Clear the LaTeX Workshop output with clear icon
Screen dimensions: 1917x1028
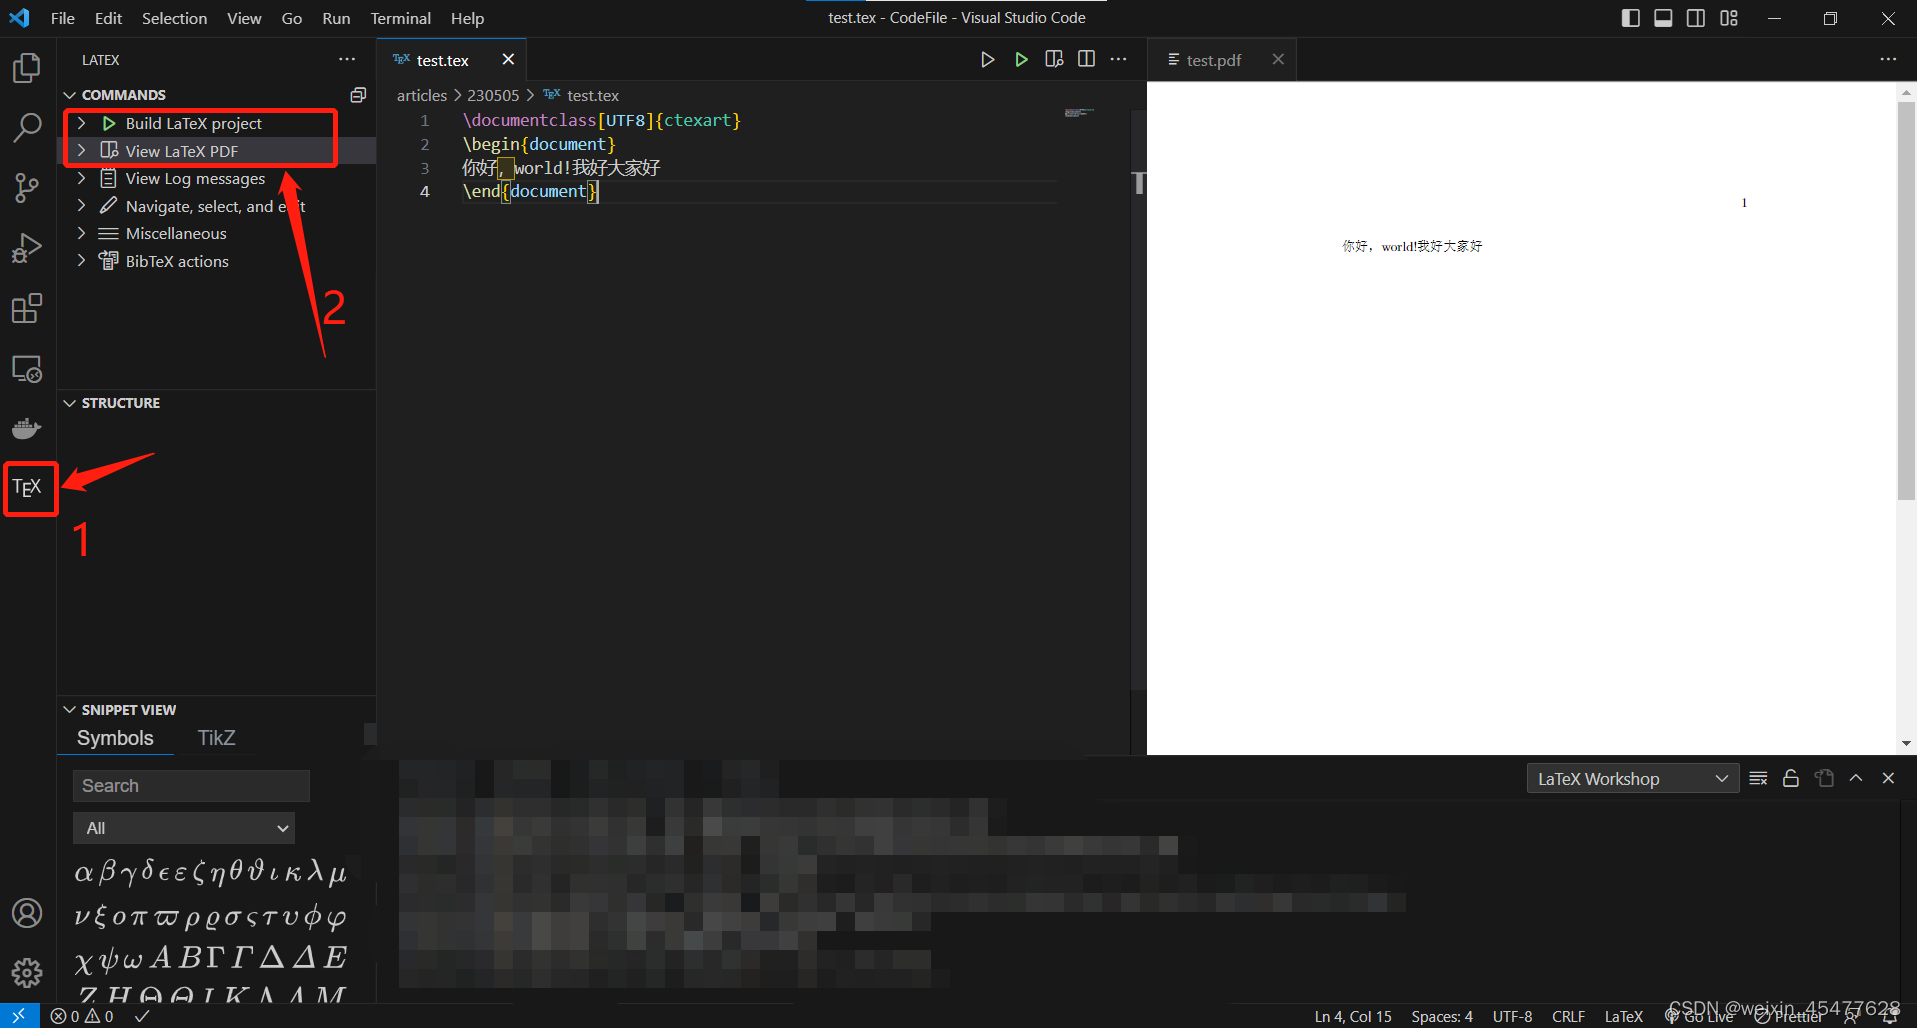pos(1759,778)
